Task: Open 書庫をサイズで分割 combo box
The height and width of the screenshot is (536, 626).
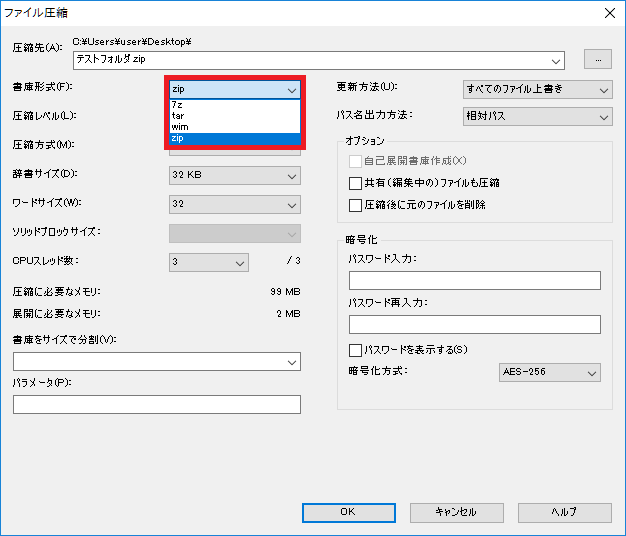Action: coord(156,362)
